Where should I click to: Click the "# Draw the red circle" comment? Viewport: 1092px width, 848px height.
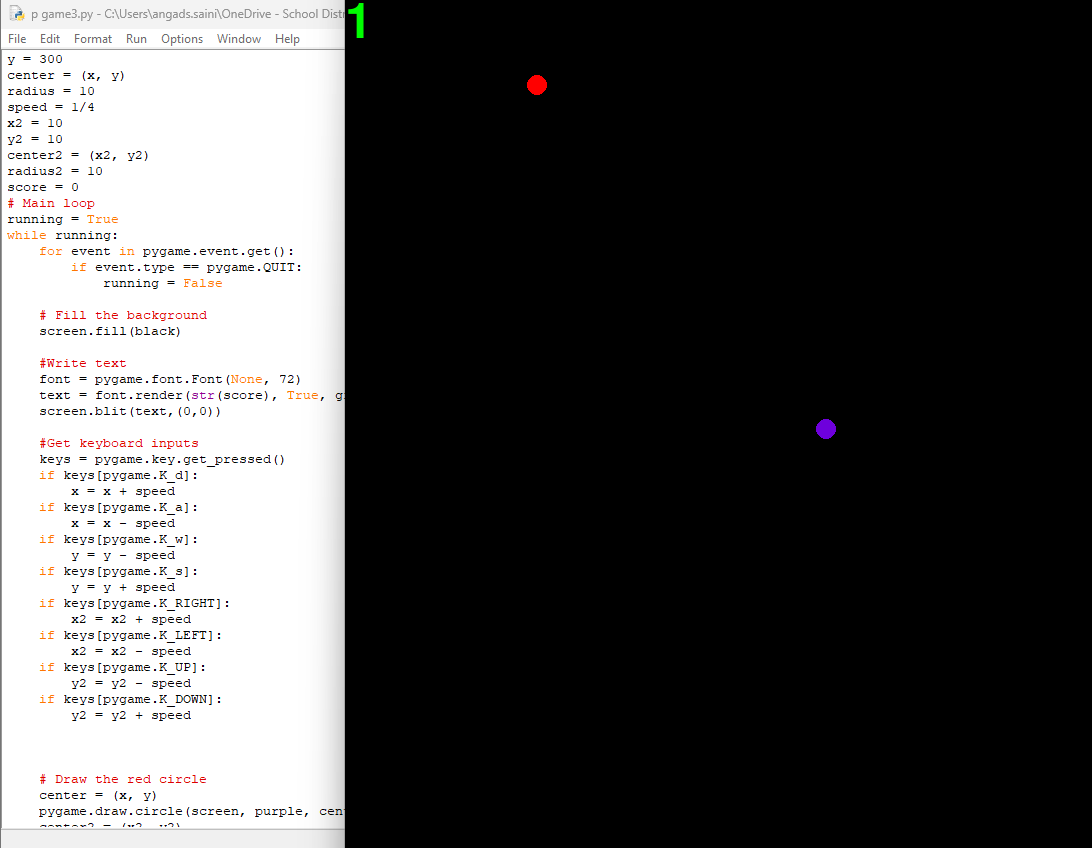pos(123,779)
